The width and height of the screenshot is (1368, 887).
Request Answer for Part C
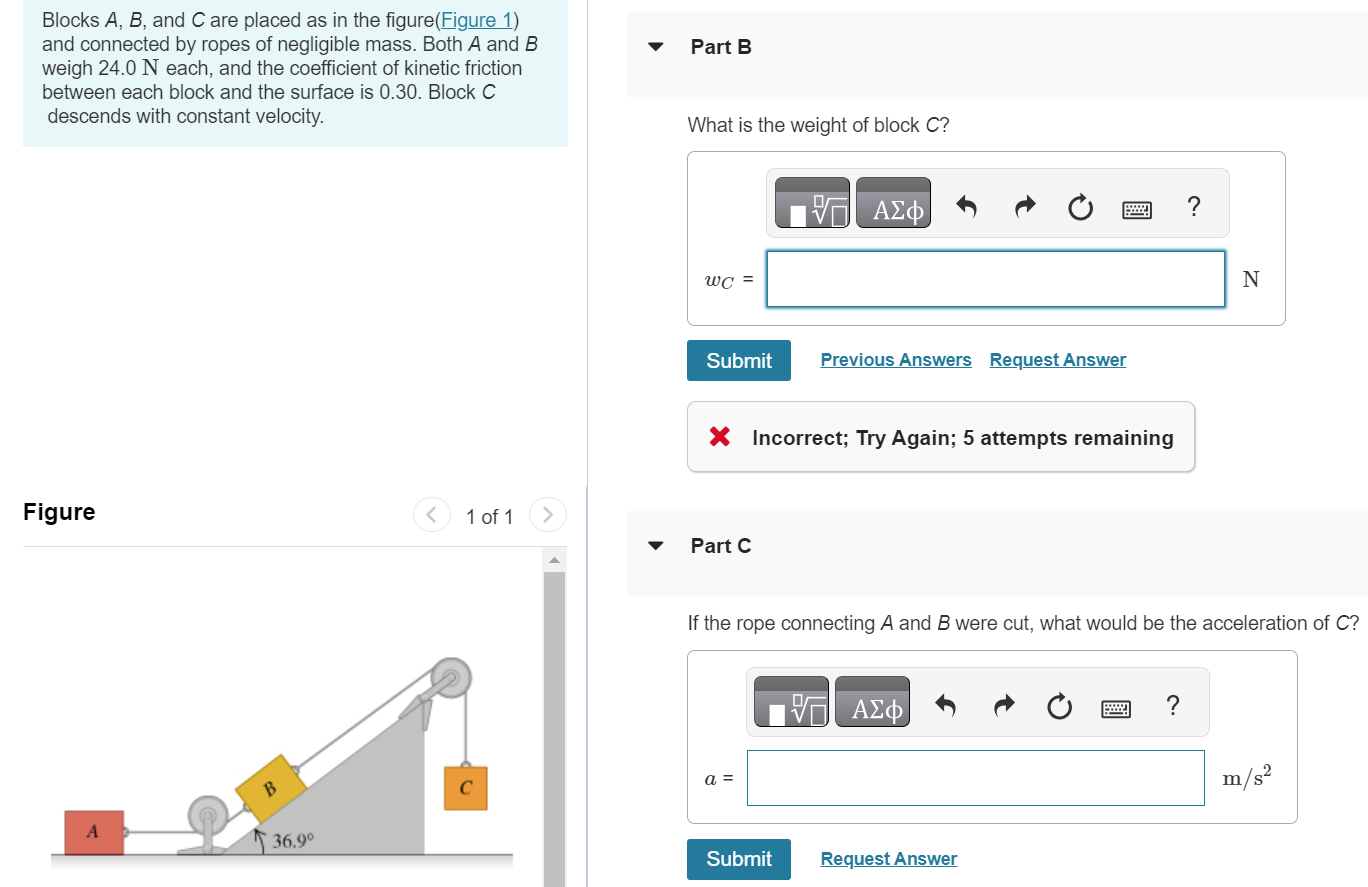pyautogui.click(x=888, y=858)
